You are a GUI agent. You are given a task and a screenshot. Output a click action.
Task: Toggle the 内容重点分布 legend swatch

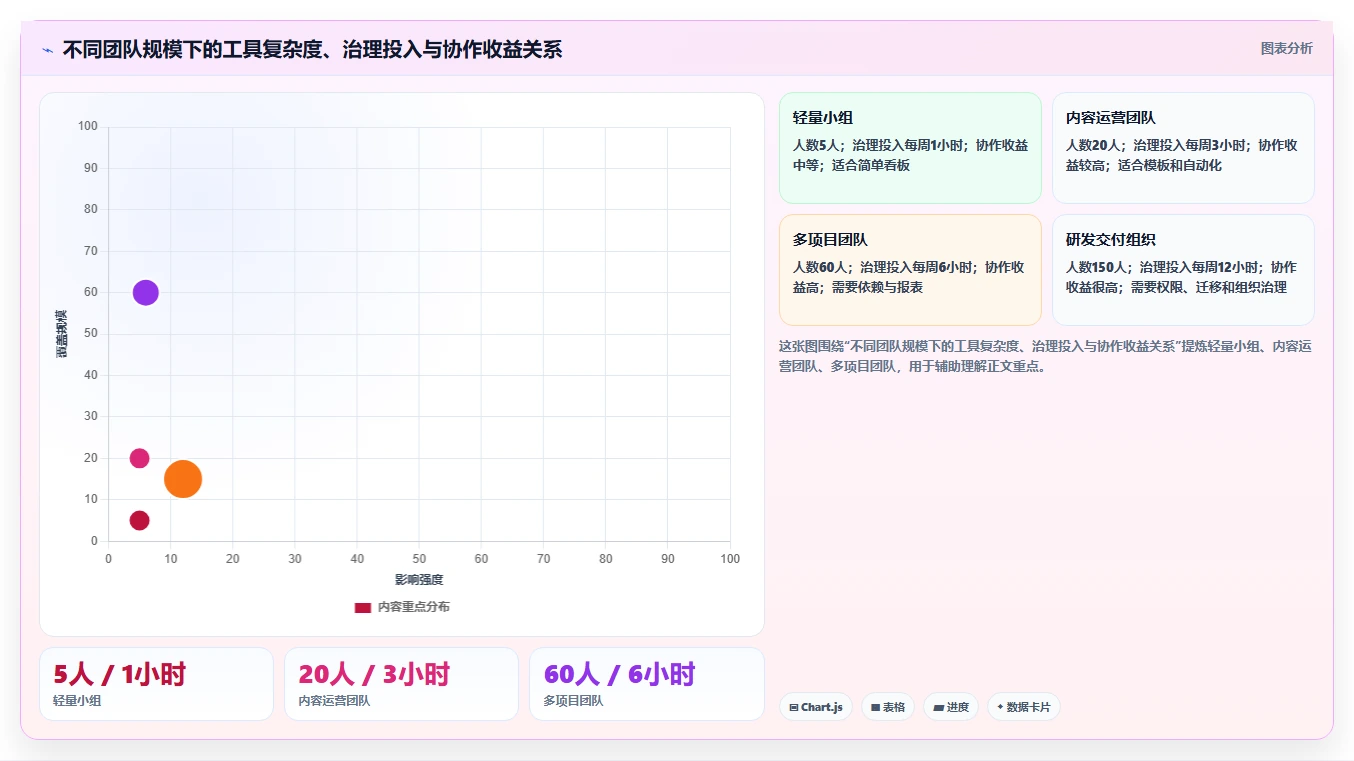point(363,607)
